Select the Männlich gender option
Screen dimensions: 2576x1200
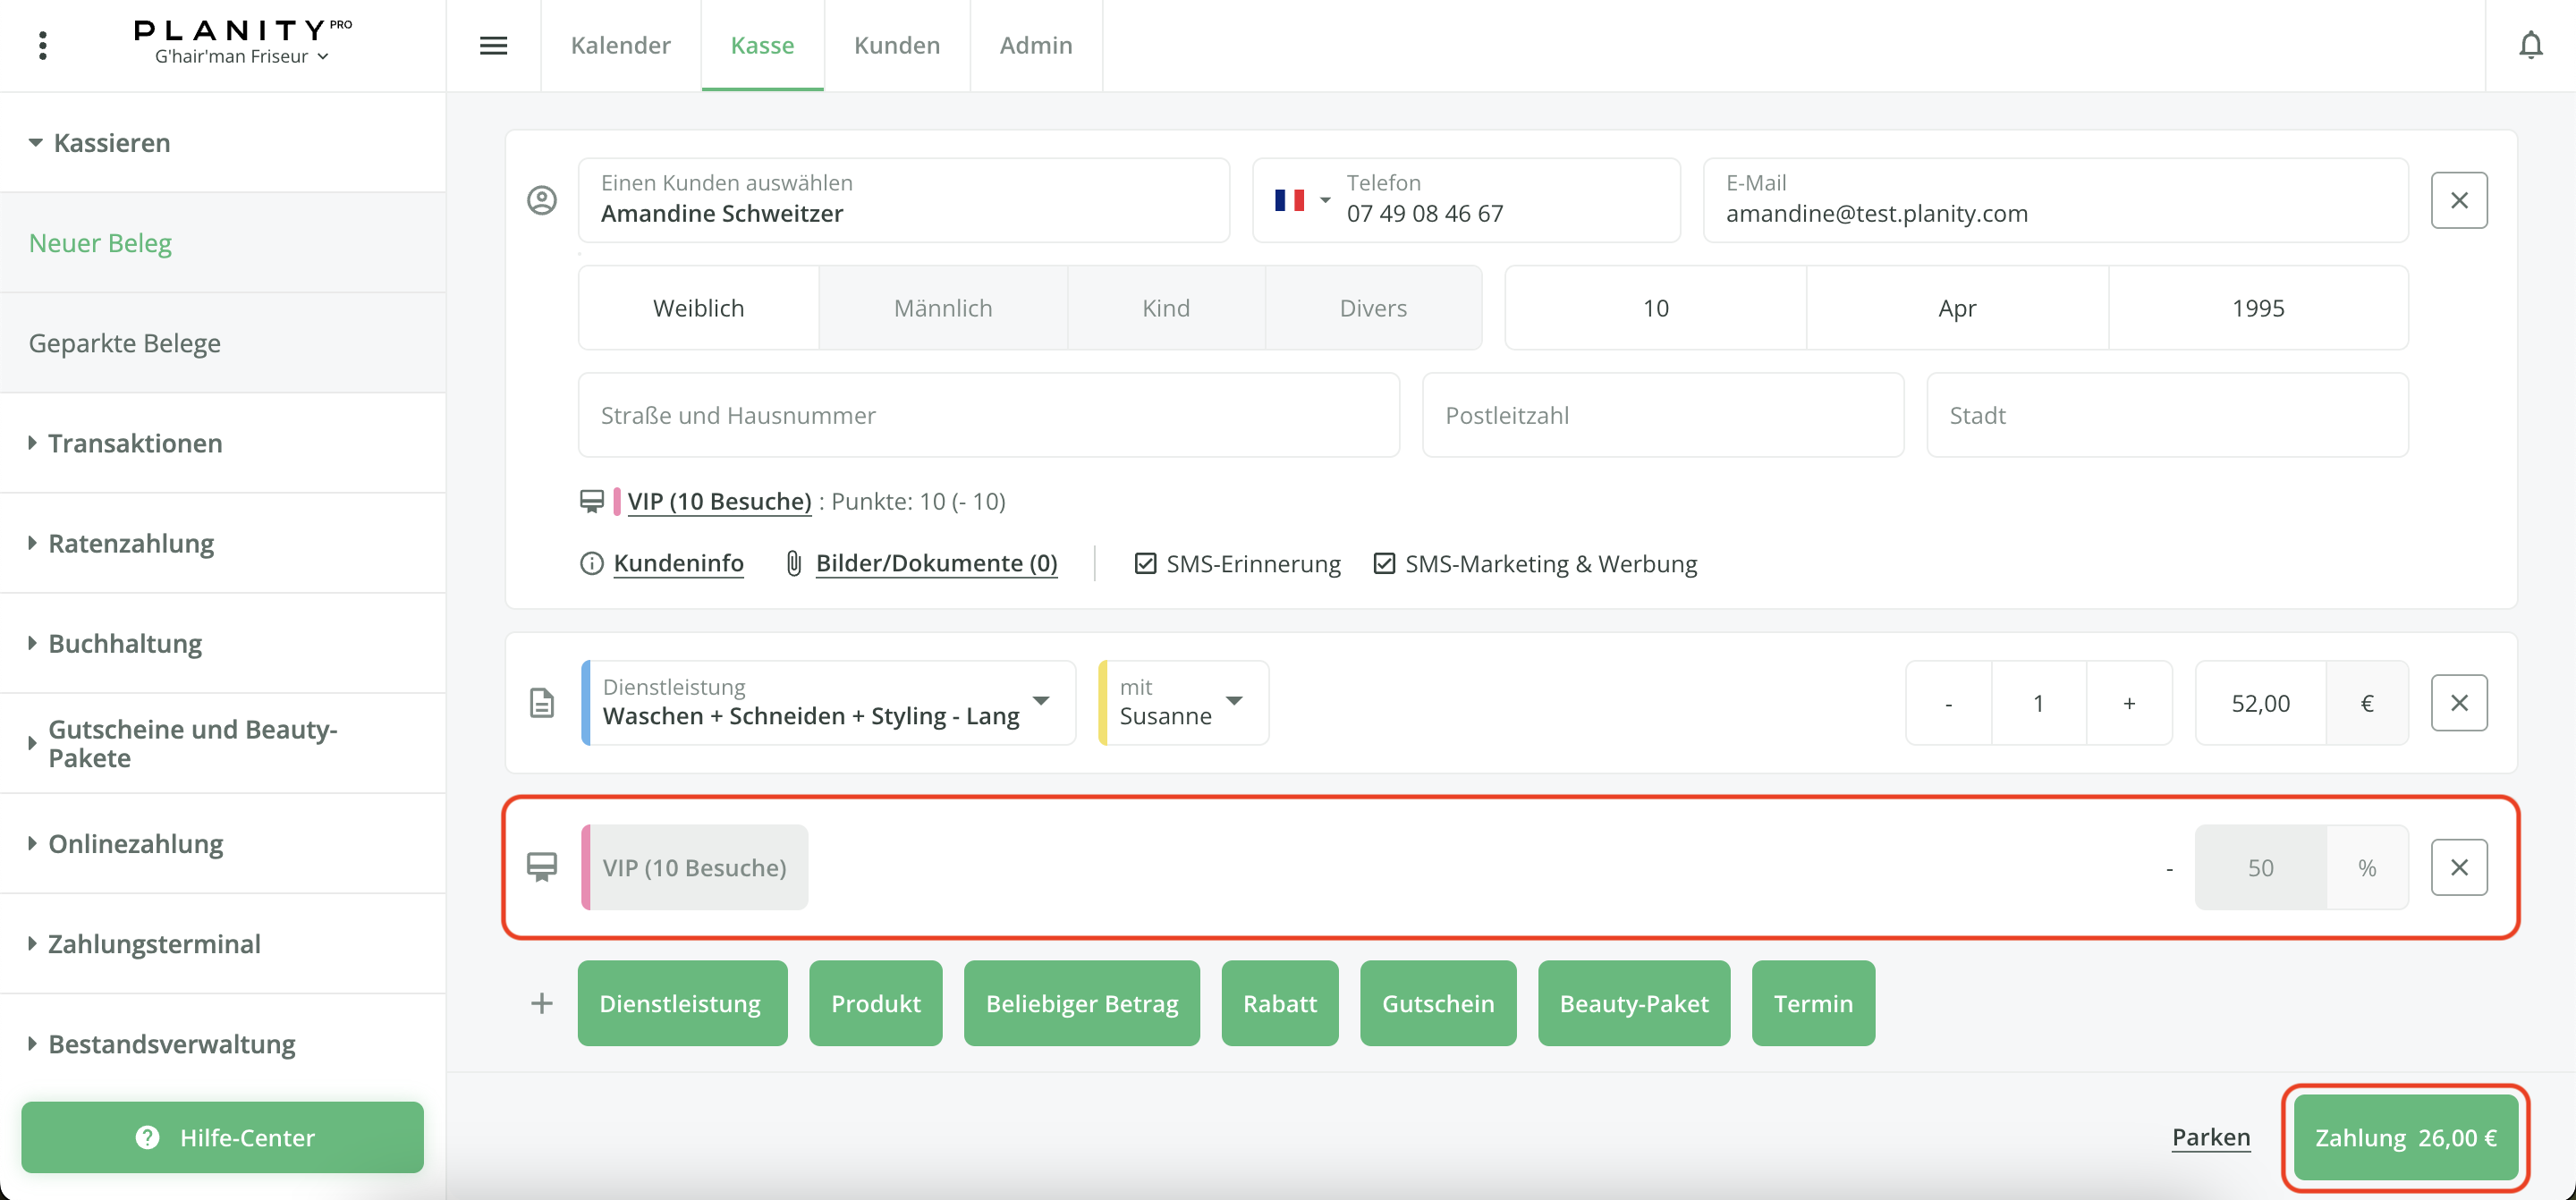(x=942, y=308)
